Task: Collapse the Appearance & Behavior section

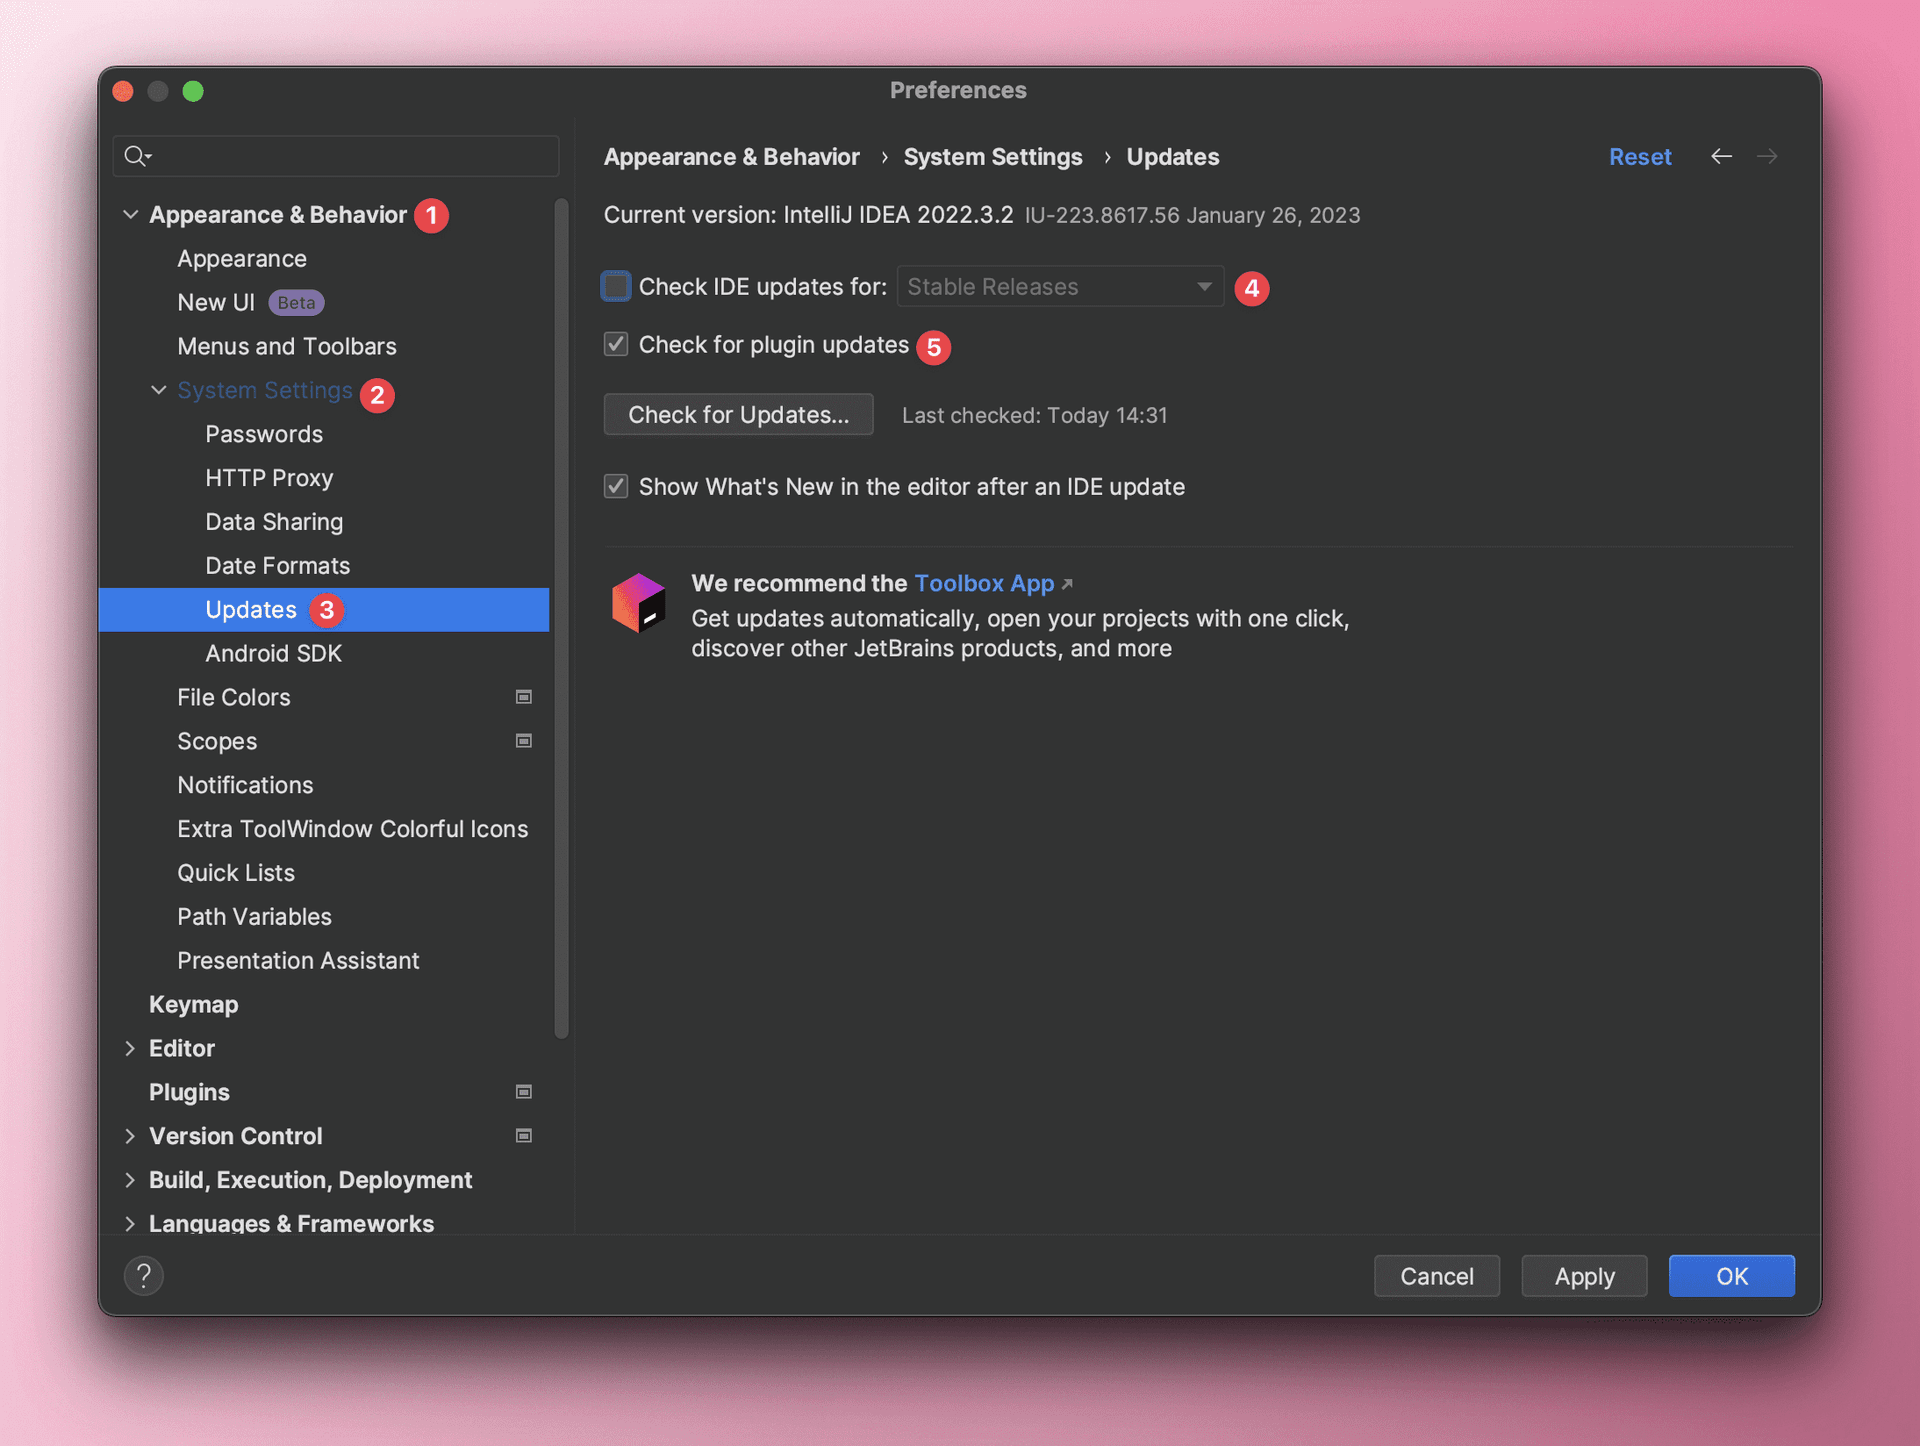Action: click(130, 215)
